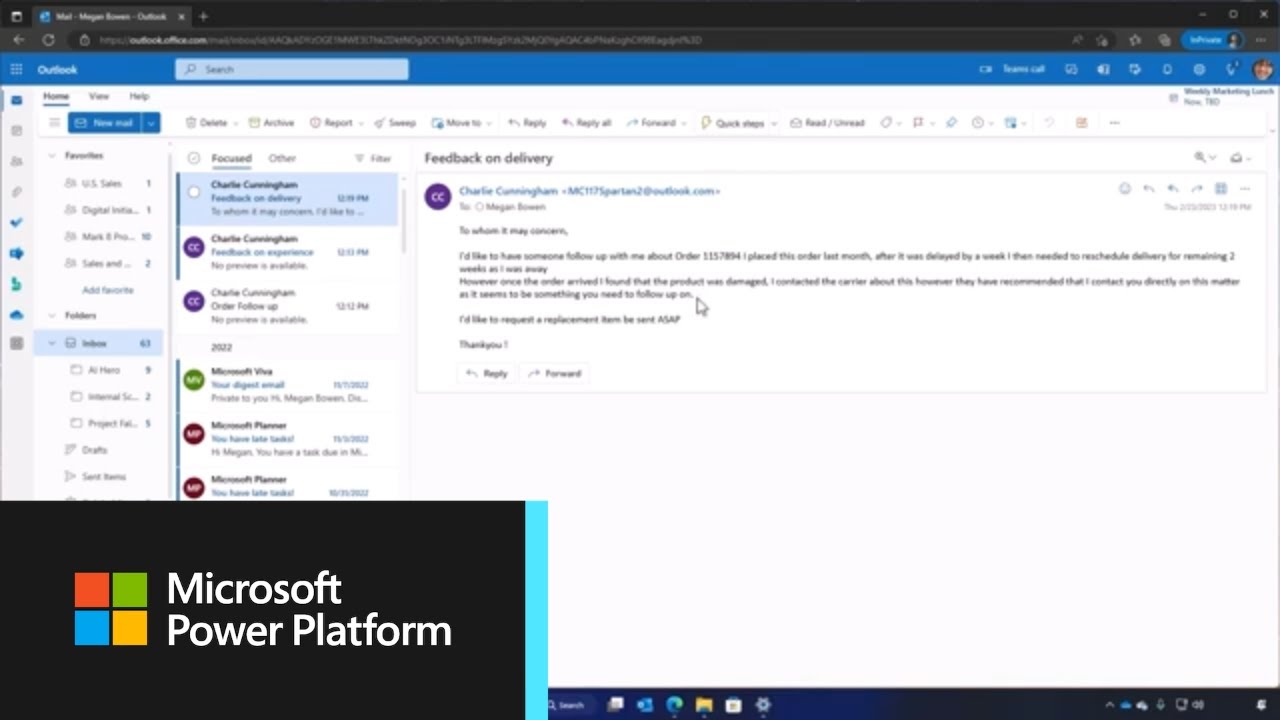1280x720 pixels.
Task: Switch to the Other inbox tab
Action: pyautogui.click(x=282, y=158)
